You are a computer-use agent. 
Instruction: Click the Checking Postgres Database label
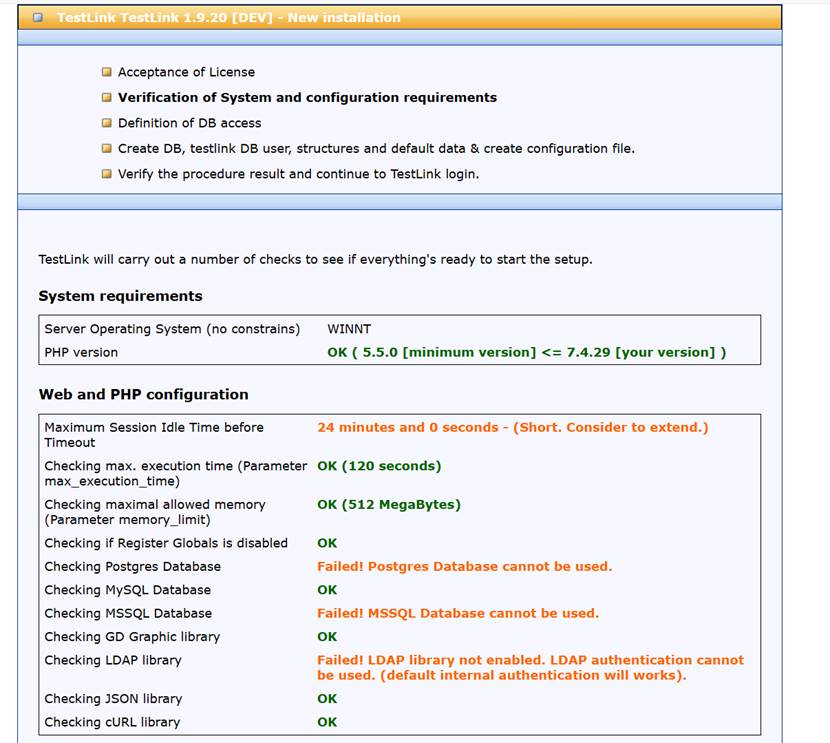pyautogui.click(x=132, y=566)
